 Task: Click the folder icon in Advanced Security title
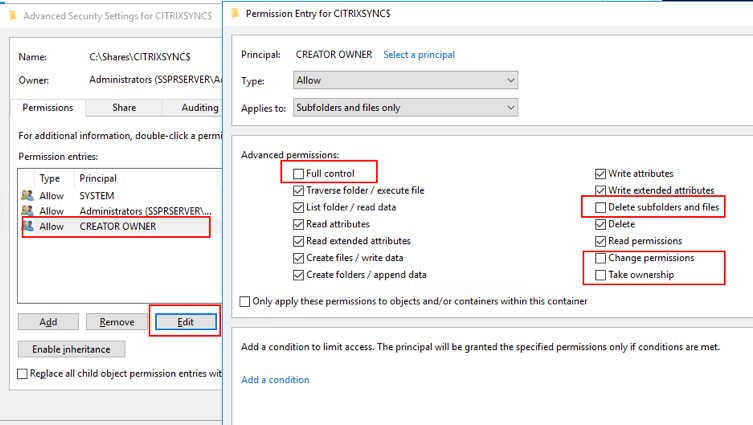tap(11, 16)
